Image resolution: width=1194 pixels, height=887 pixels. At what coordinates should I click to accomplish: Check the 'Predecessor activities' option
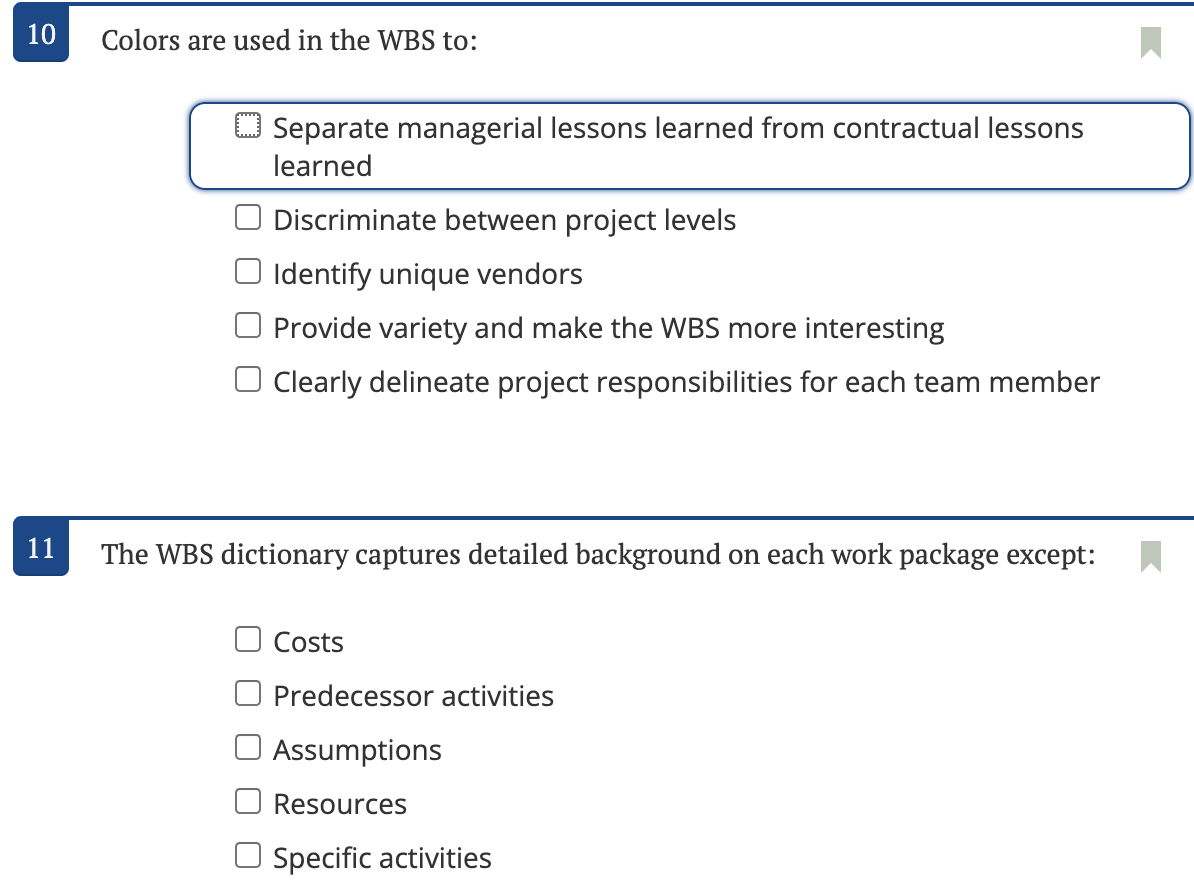click(247, 692)
